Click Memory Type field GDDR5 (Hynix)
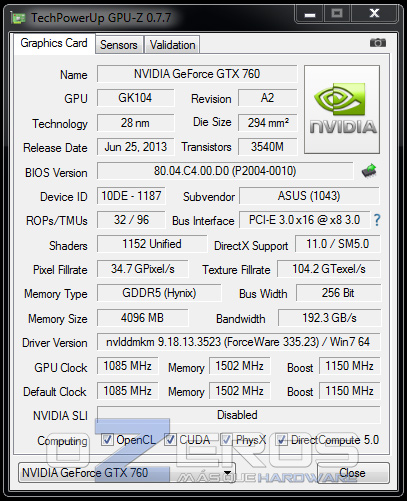This screenshot has width=407, height=501. [x=159, y=293]
